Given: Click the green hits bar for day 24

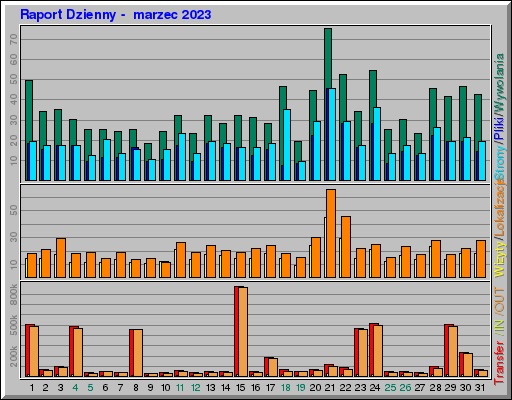Looking at the screenshot, I should (x=373, y=89).
